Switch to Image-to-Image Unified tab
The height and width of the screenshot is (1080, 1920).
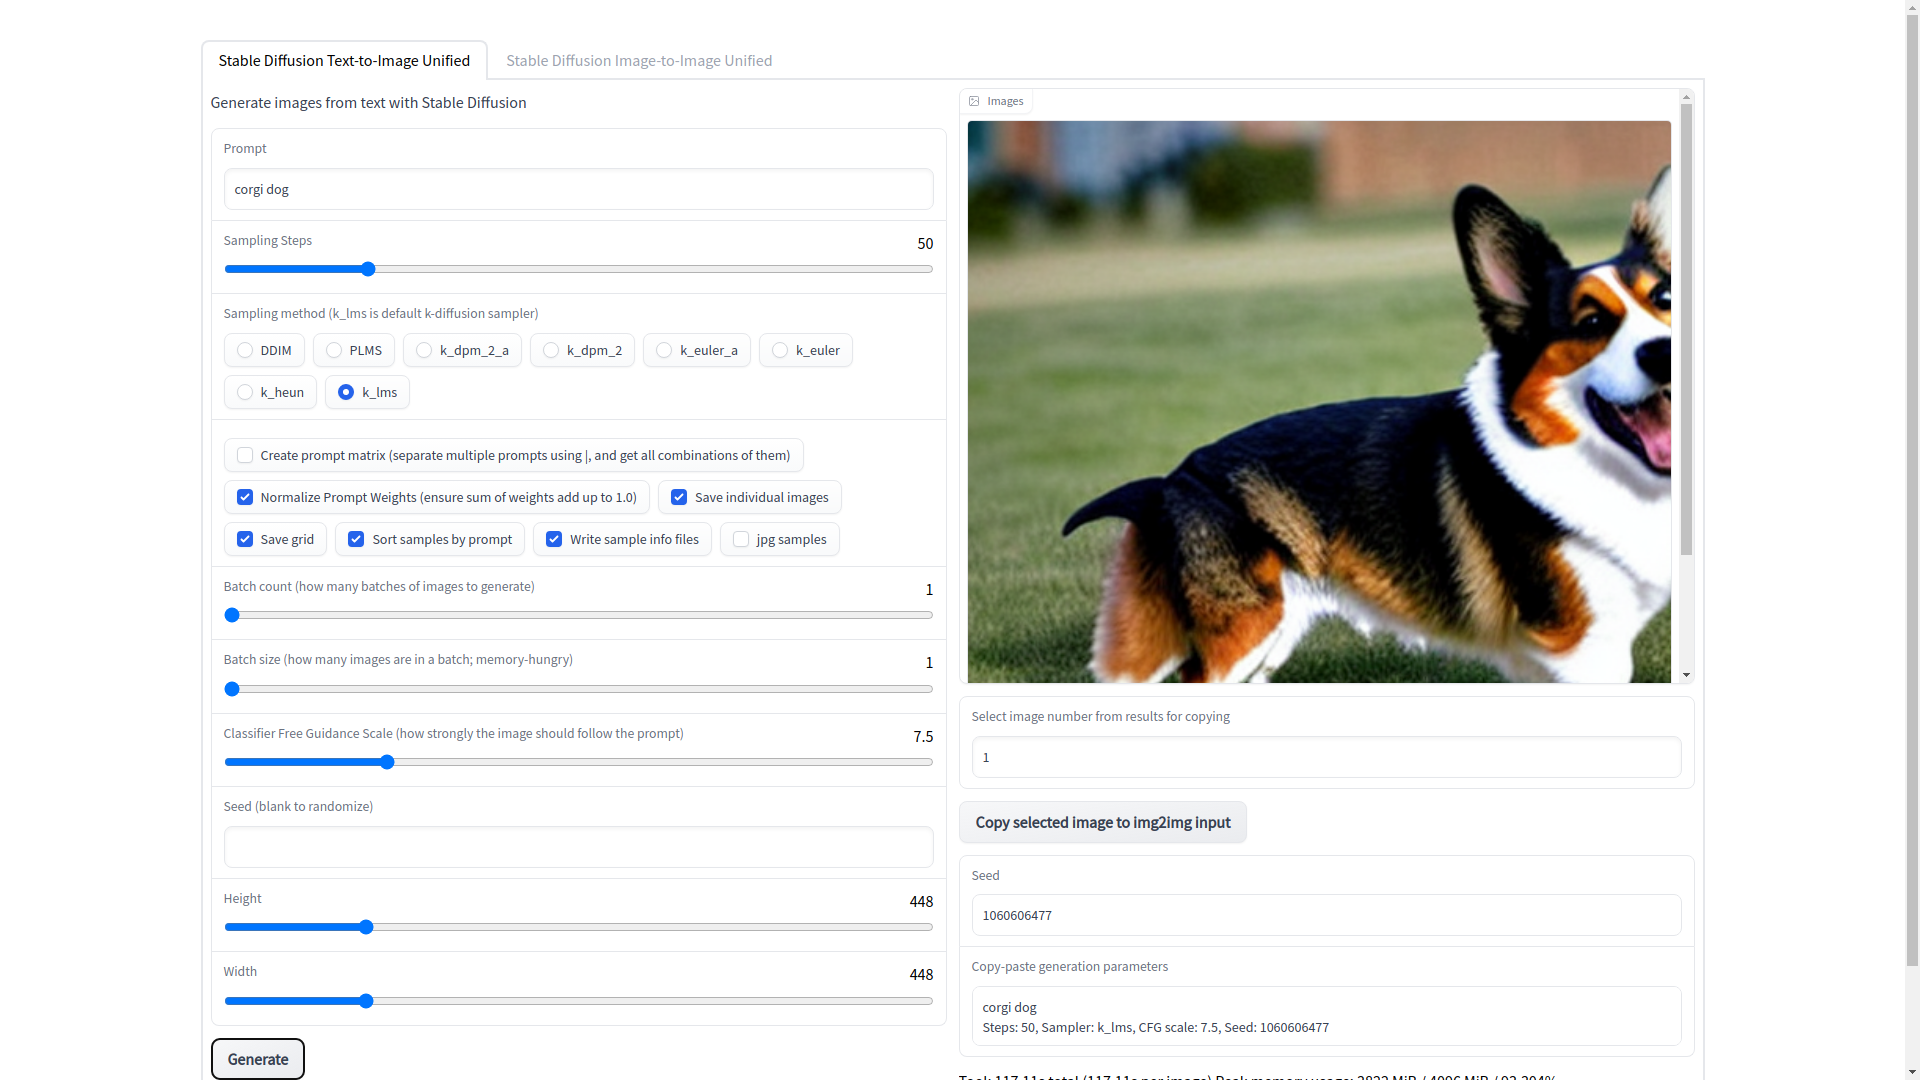[639, 60]
